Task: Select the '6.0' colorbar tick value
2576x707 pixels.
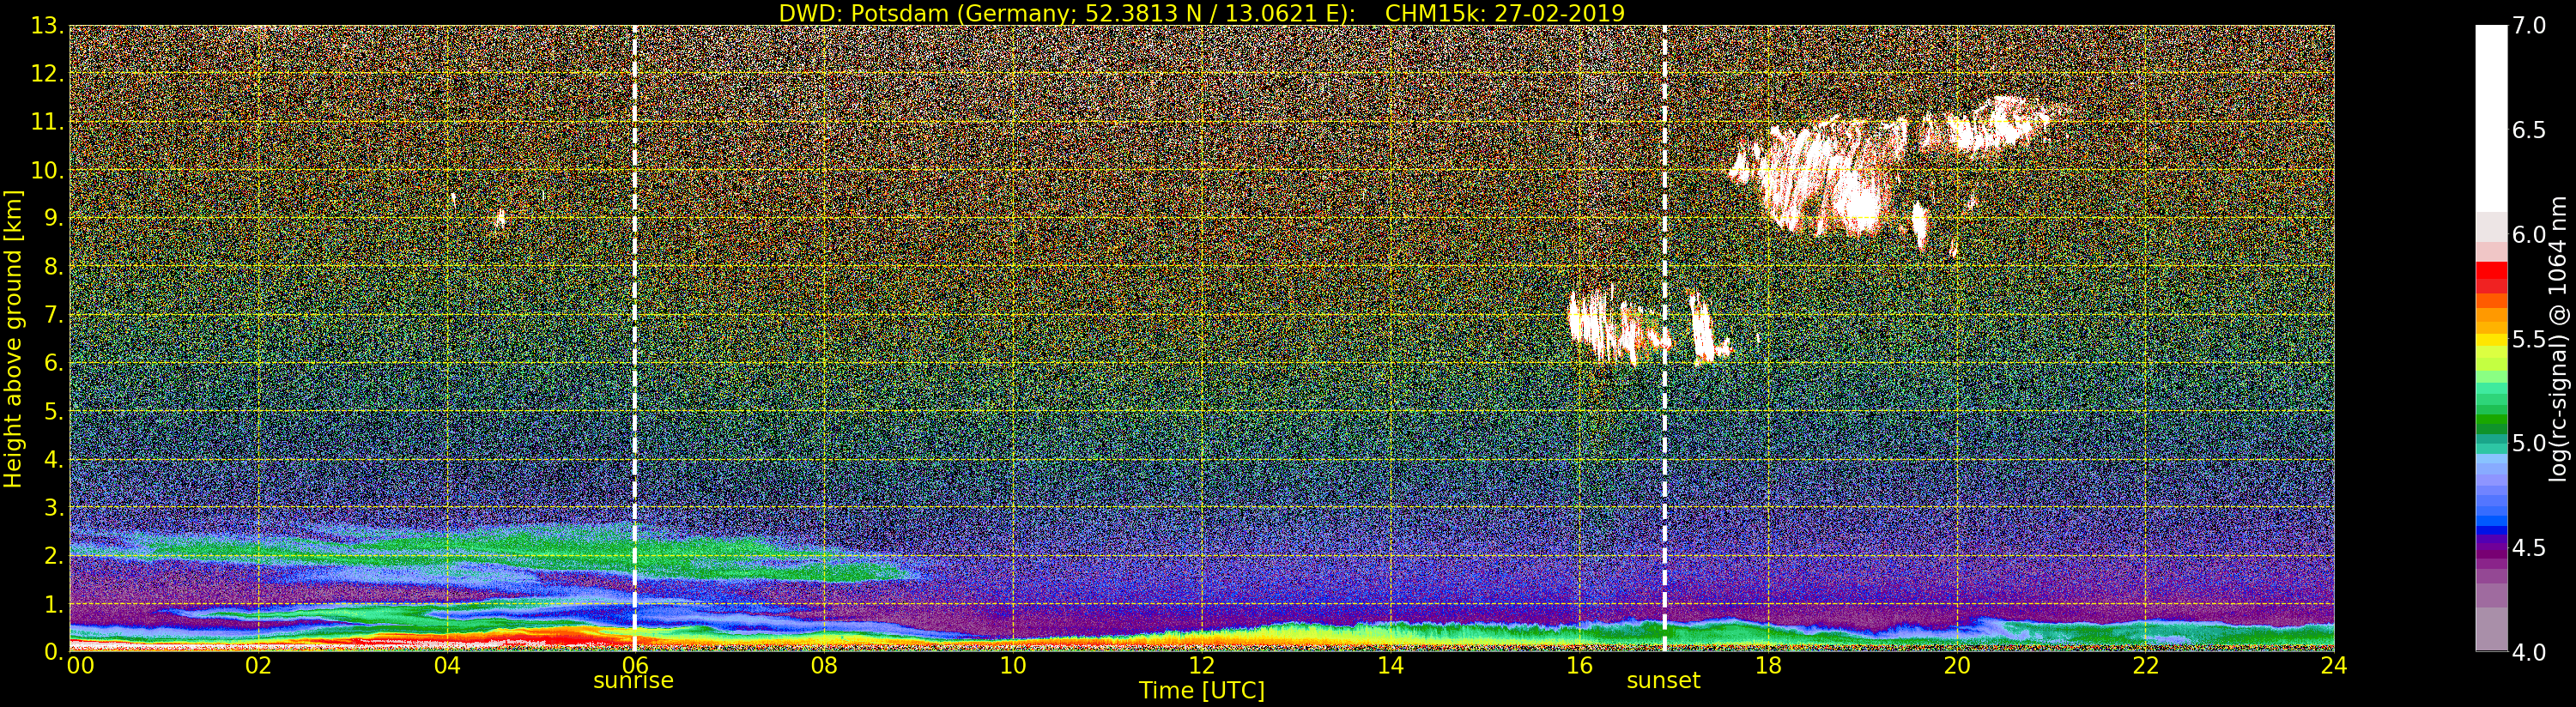Action: [2528, 235]
